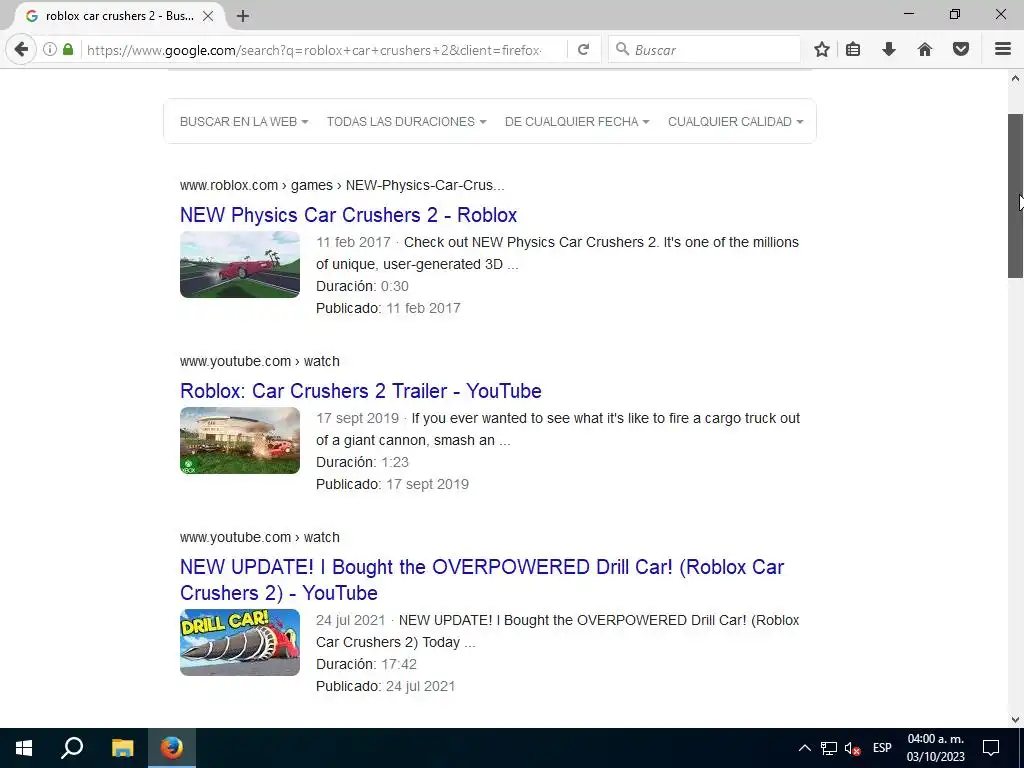Screen dimensions: 1024x768
Task: Reload the page with the refresh icon
Action: coord(584,49)
